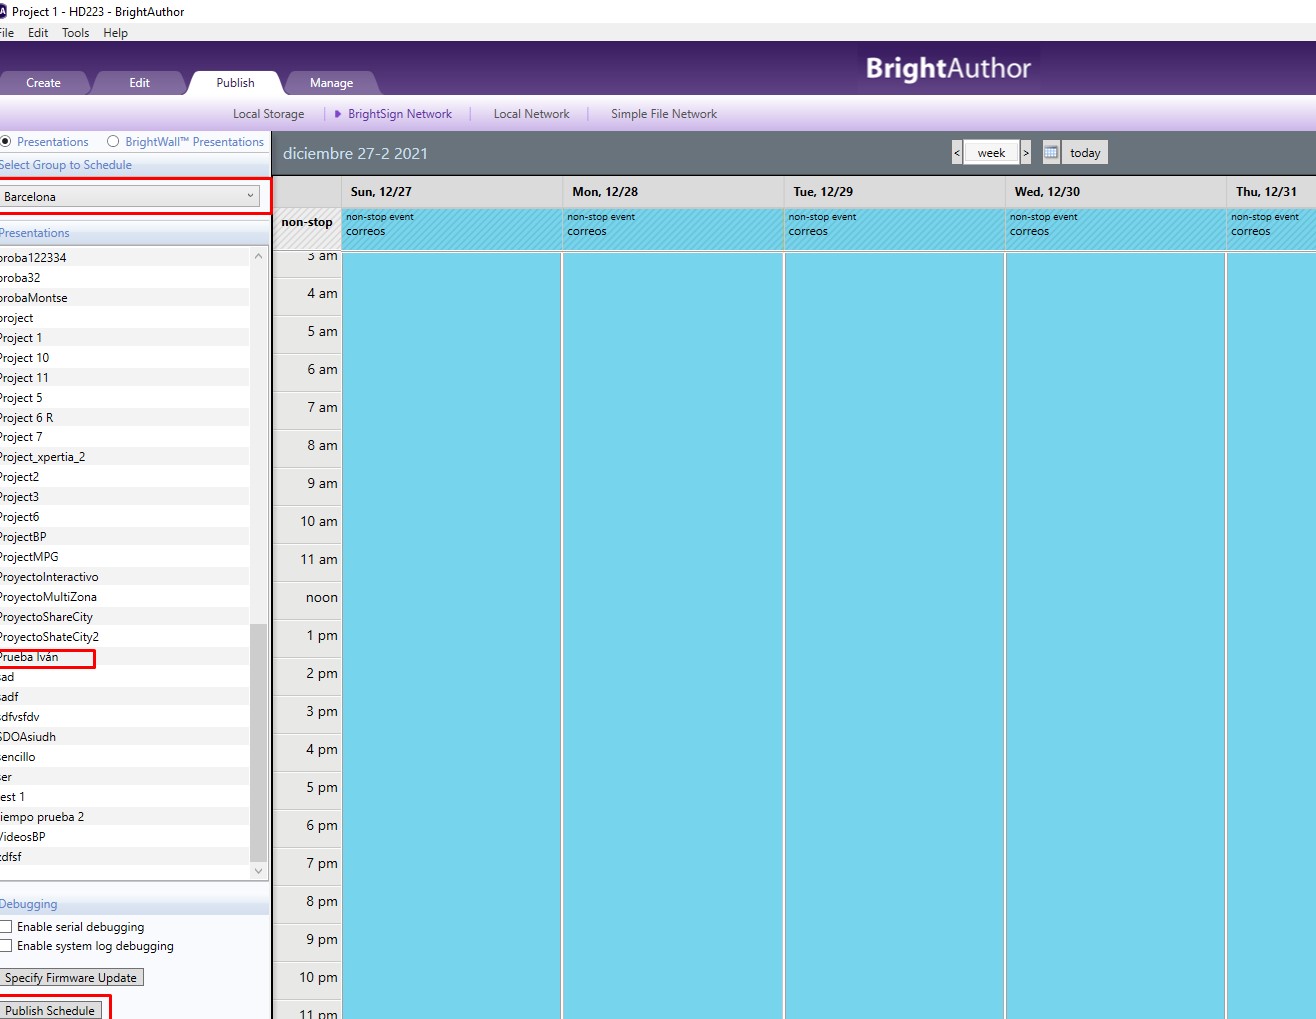Open the Tools menu
This screenshot has height=1019, width=1316.
tap(75, 33)
